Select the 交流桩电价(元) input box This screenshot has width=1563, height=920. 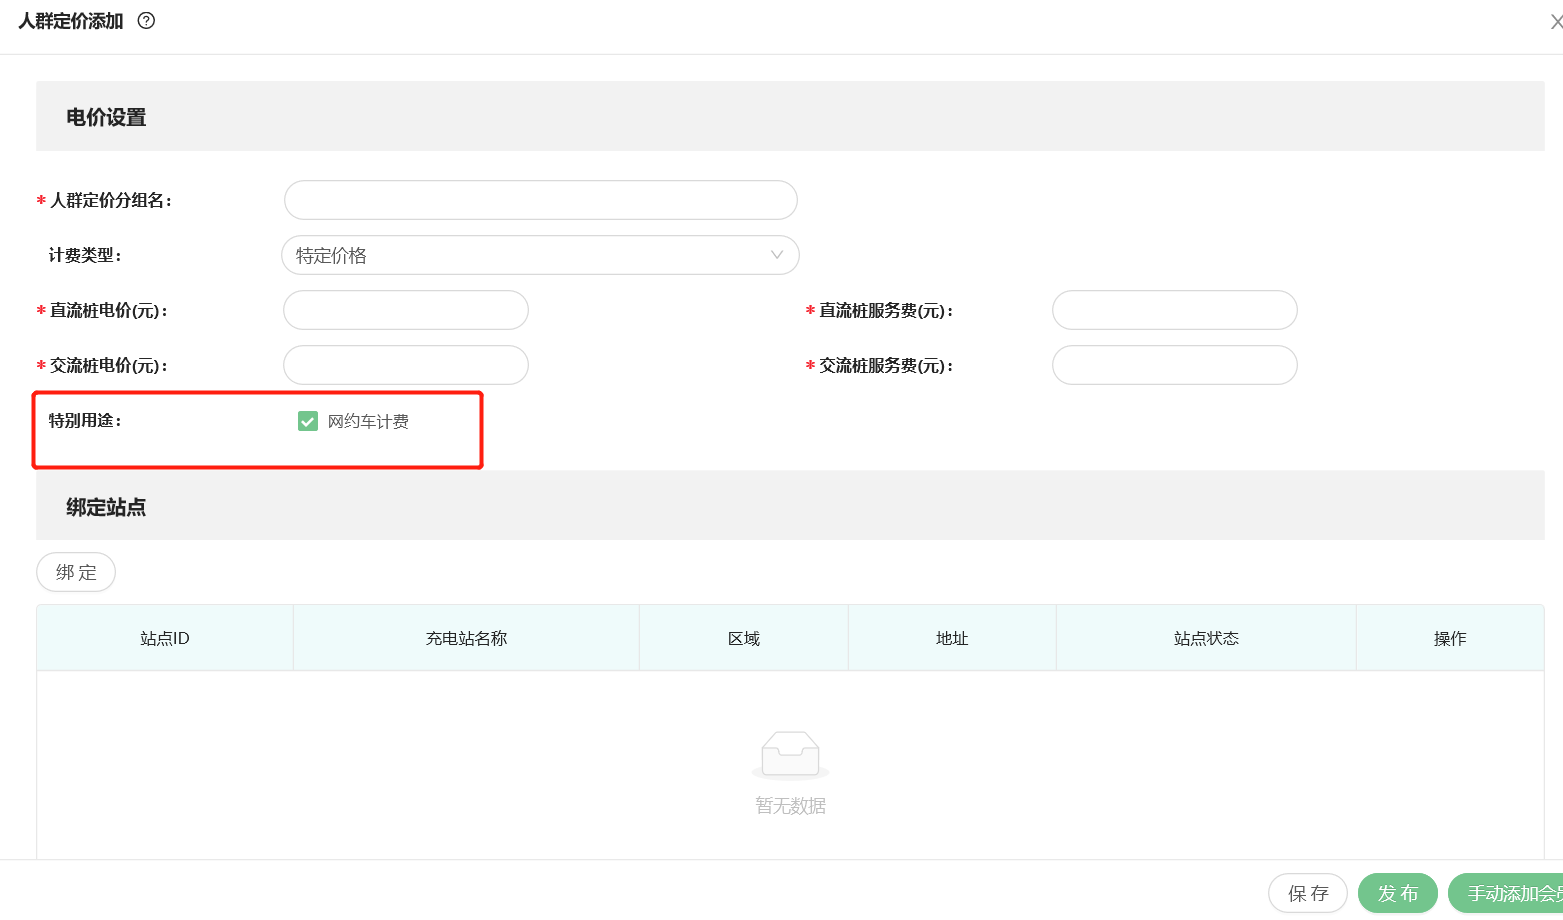(406, 365)
